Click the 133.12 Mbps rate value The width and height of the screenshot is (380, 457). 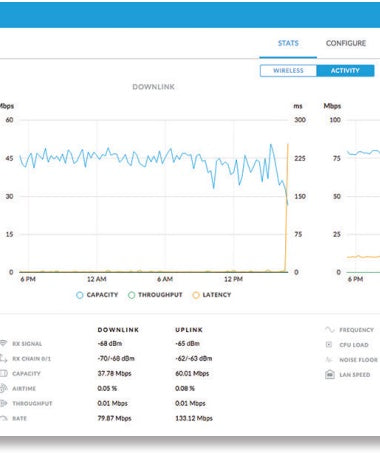pyautogui.click(x=194, y=418)
